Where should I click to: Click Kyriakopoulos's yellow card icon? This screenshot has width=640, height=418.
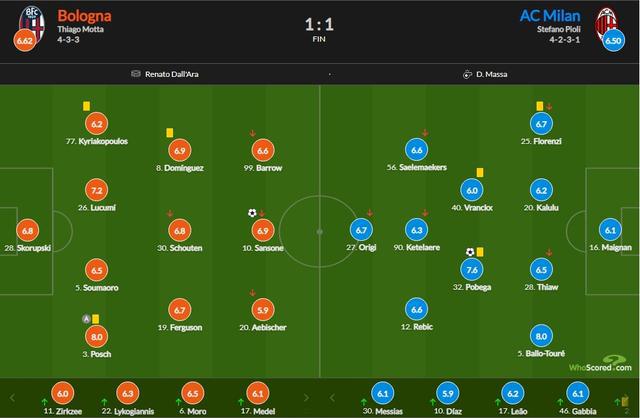(x=88, y=105)
